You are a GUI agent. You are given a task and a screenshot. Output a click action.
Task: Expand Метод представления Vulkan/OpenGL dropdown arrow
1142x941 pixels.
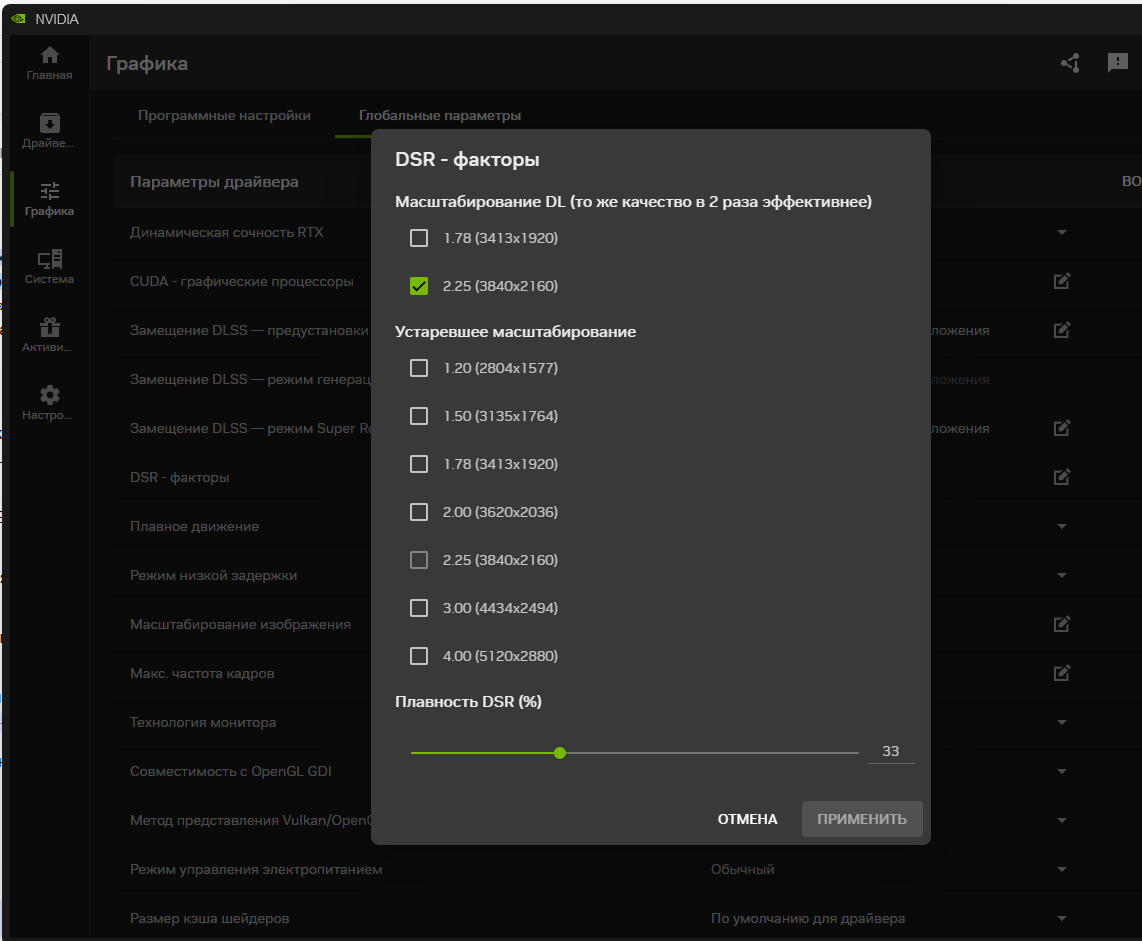pyautogui.click(x=1062, y=820)
